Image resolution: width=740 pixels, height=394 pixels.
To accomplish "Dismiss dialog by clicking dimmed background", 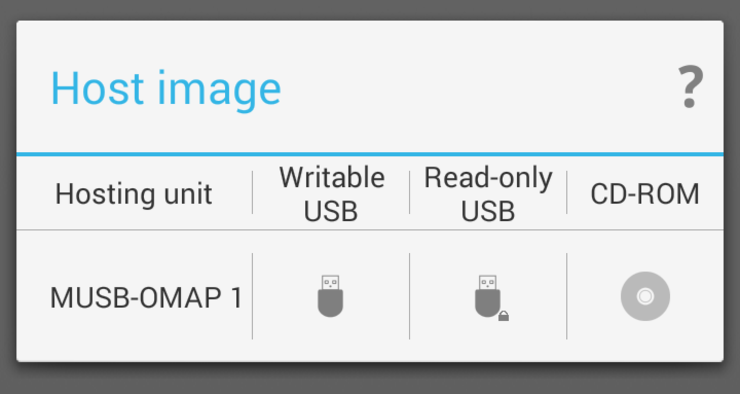I will (370, 380).
